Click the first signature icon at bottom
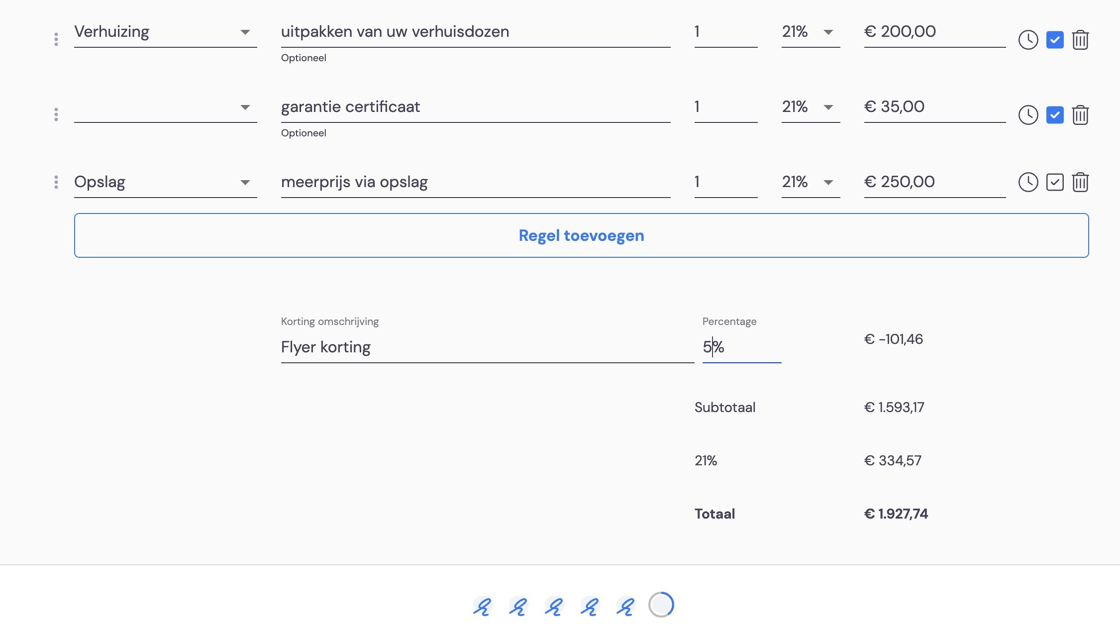This screenshot has height=638, width=1120. click(482, 607)
